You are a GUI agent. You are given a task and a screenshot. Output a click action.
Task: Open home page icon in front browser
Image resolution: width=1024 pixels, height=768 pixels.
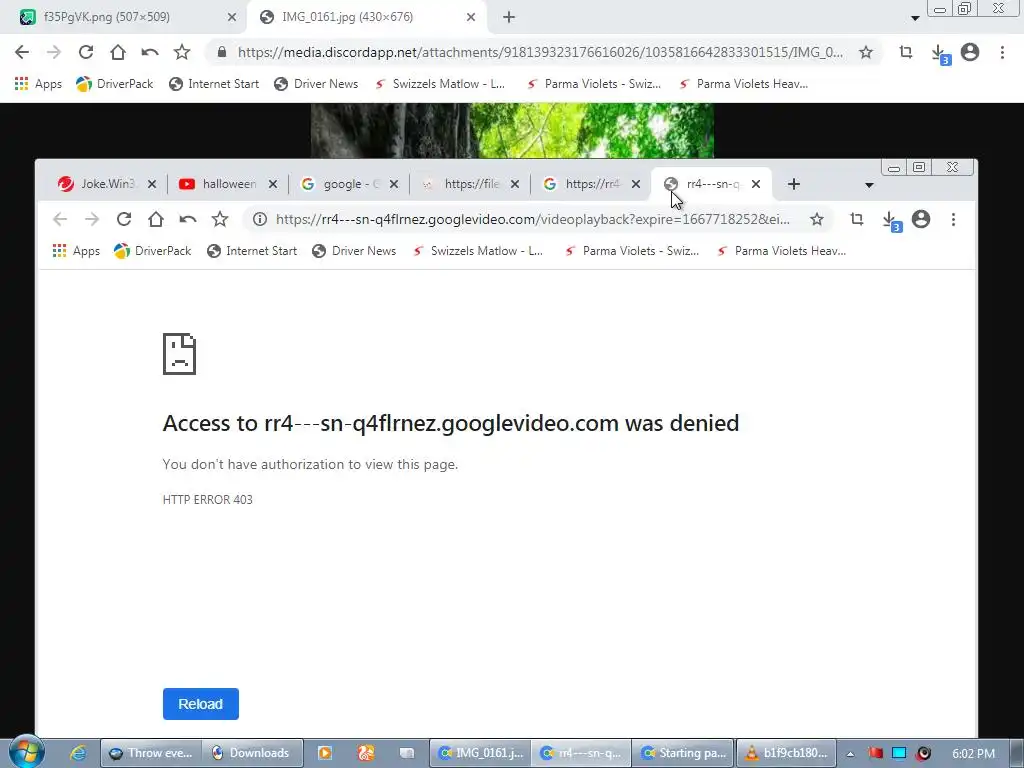[x=155, y=219]
